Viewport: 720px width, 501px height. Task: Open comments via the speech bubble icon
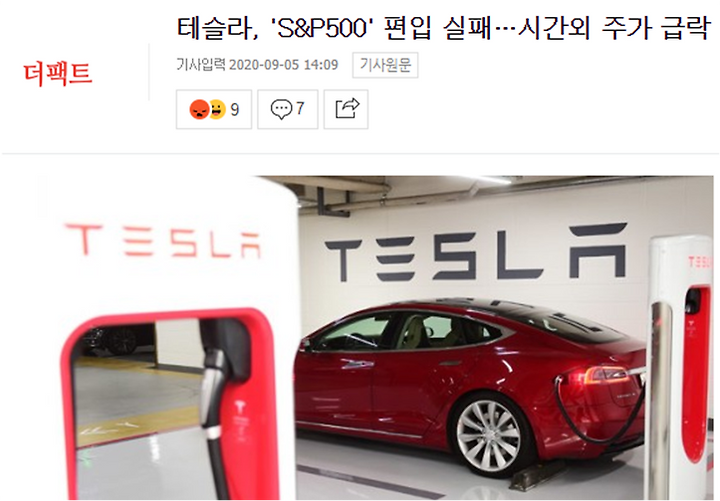281,109
